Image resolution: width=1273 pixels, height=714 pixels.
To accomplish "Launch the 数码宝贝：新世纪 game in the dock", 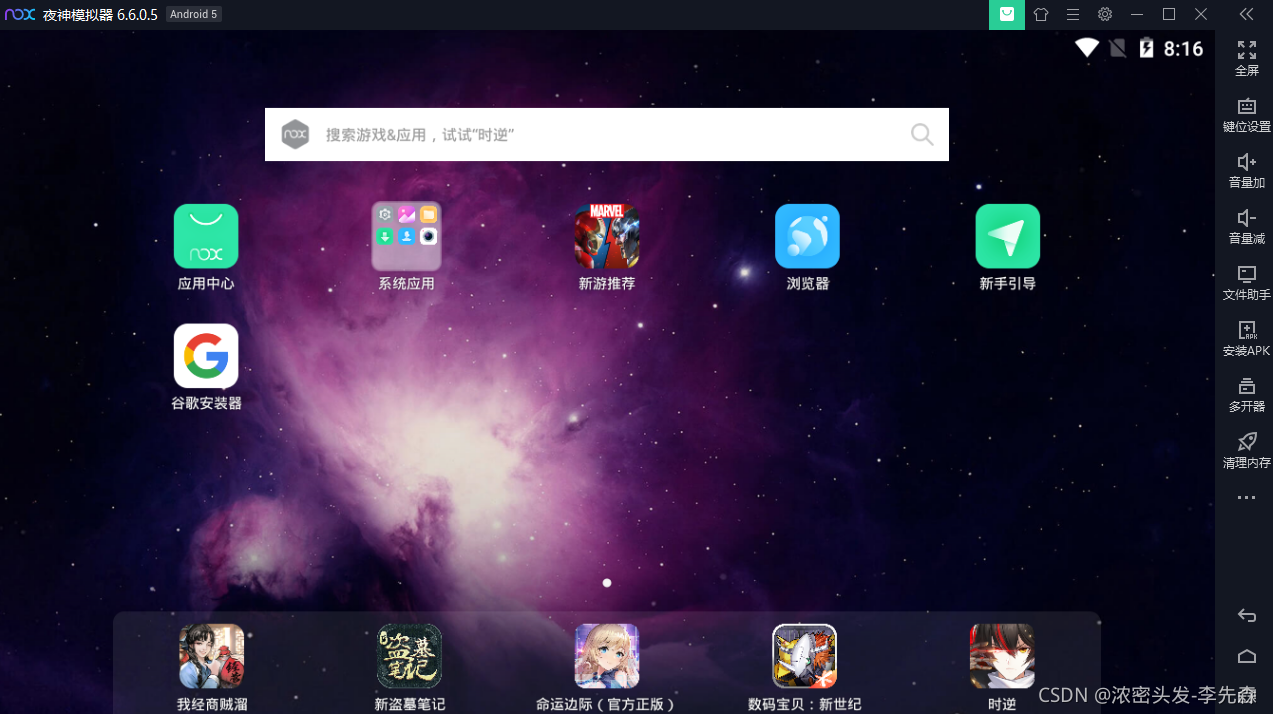I will [805, 656].
